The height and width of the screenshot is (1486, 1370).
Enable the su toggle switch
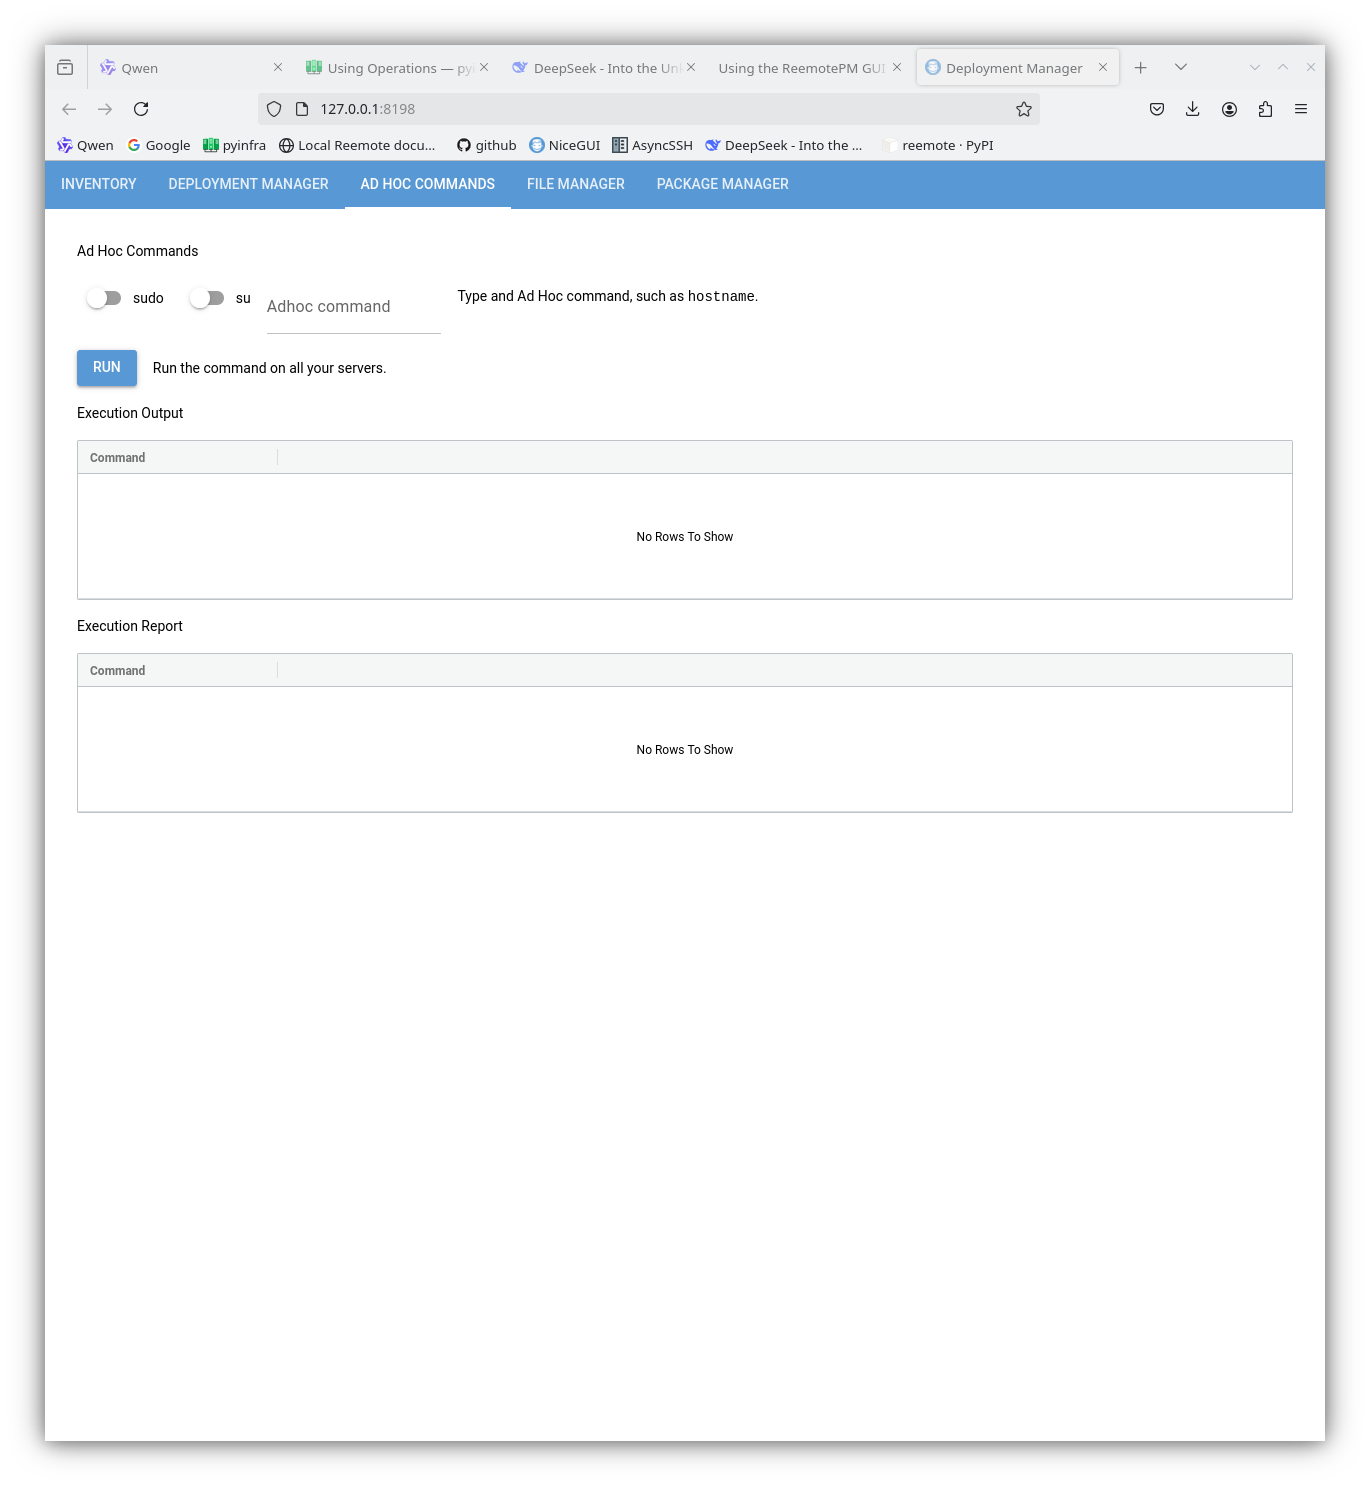207,298
